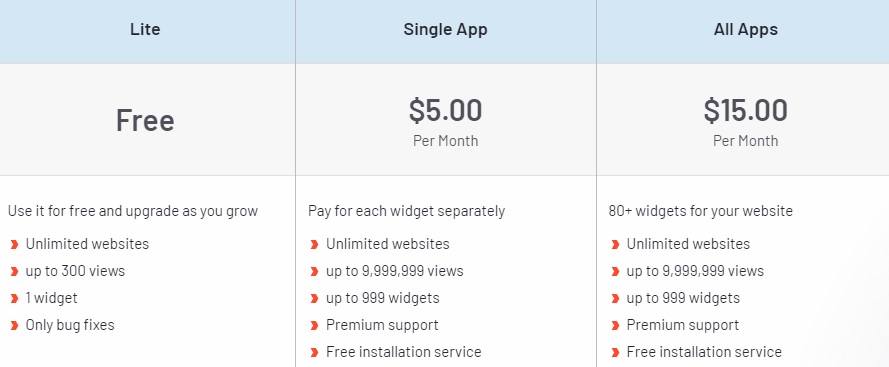Click 80+ widgets for your website text

pyautogui.click(x=701, y=212)
